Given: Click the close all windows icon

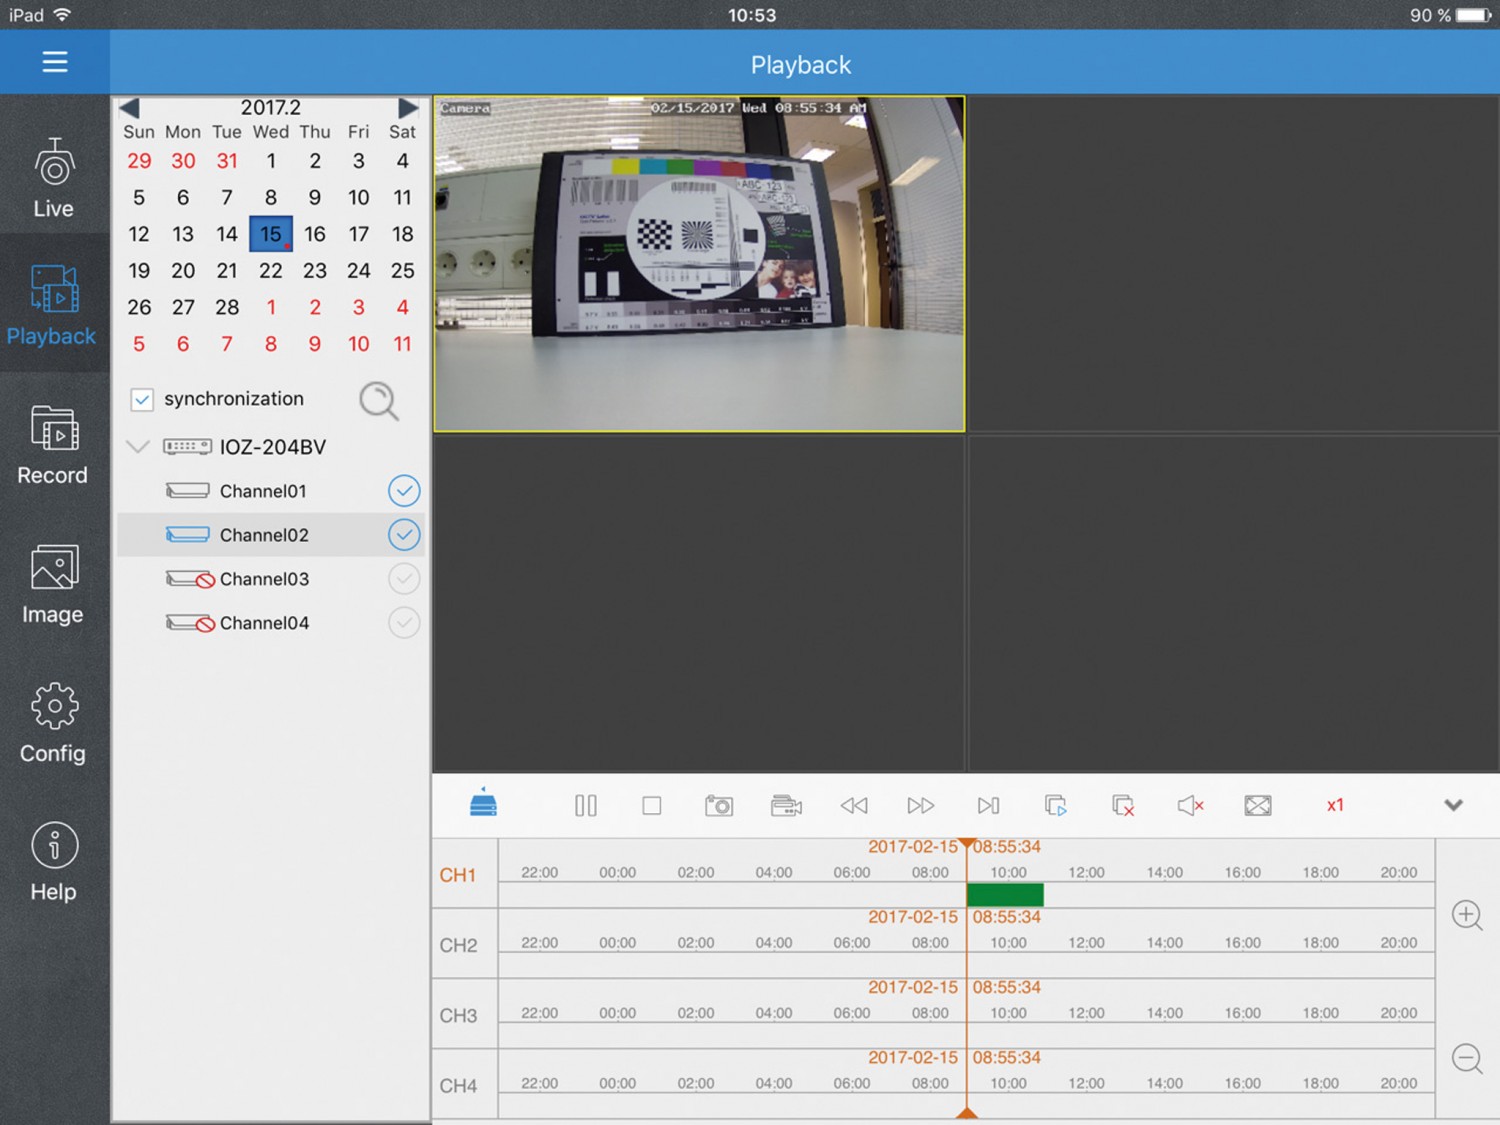Looking at the screenshot, I should coord(1123,805).
